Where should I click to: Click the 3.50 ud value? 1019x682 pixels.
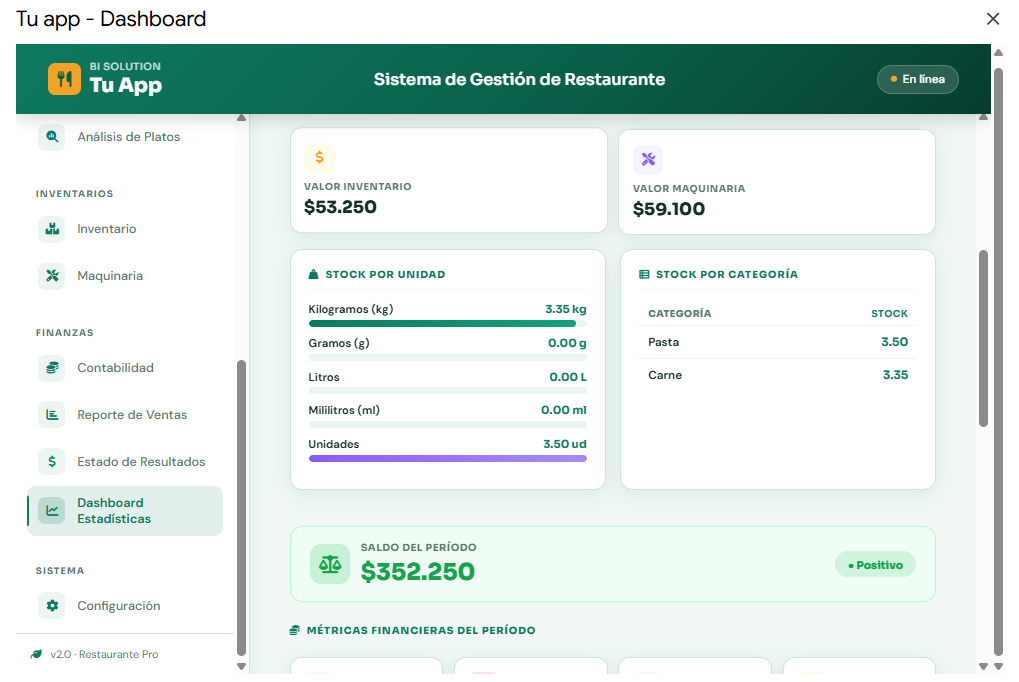[565, 444]
